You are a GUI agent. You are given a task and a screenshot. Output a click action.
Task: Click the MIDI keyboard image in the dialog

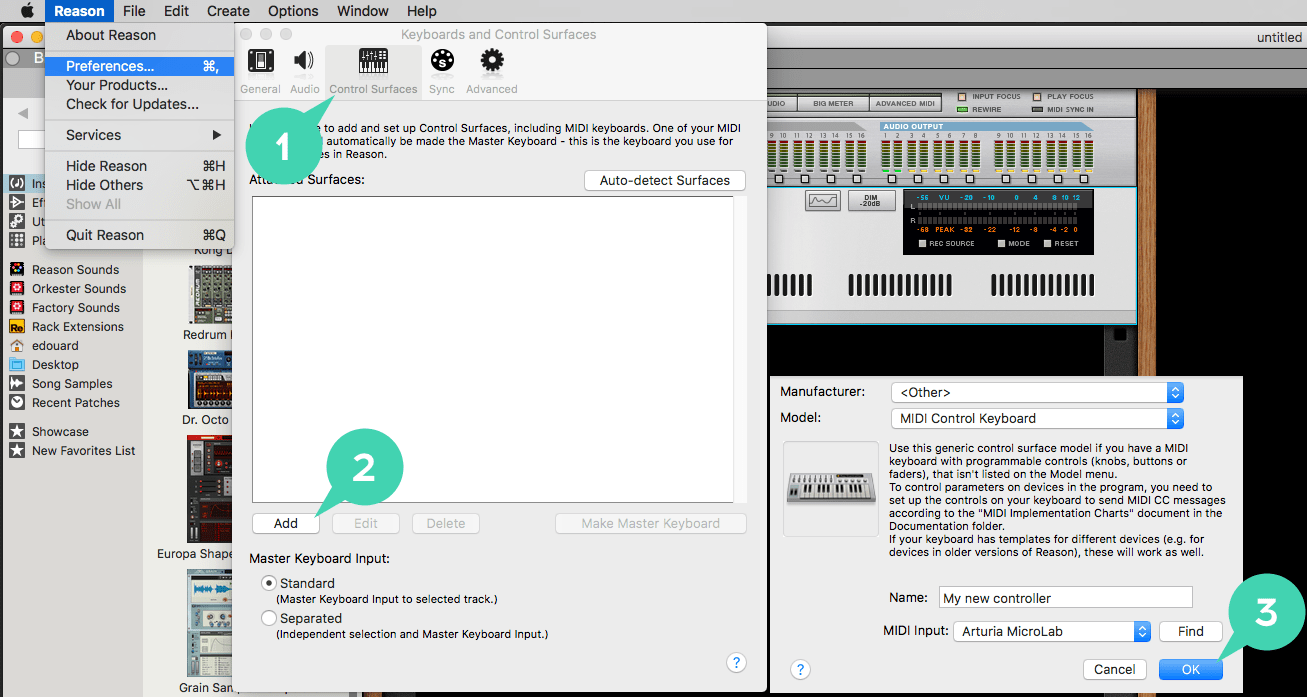click(832, 488)
